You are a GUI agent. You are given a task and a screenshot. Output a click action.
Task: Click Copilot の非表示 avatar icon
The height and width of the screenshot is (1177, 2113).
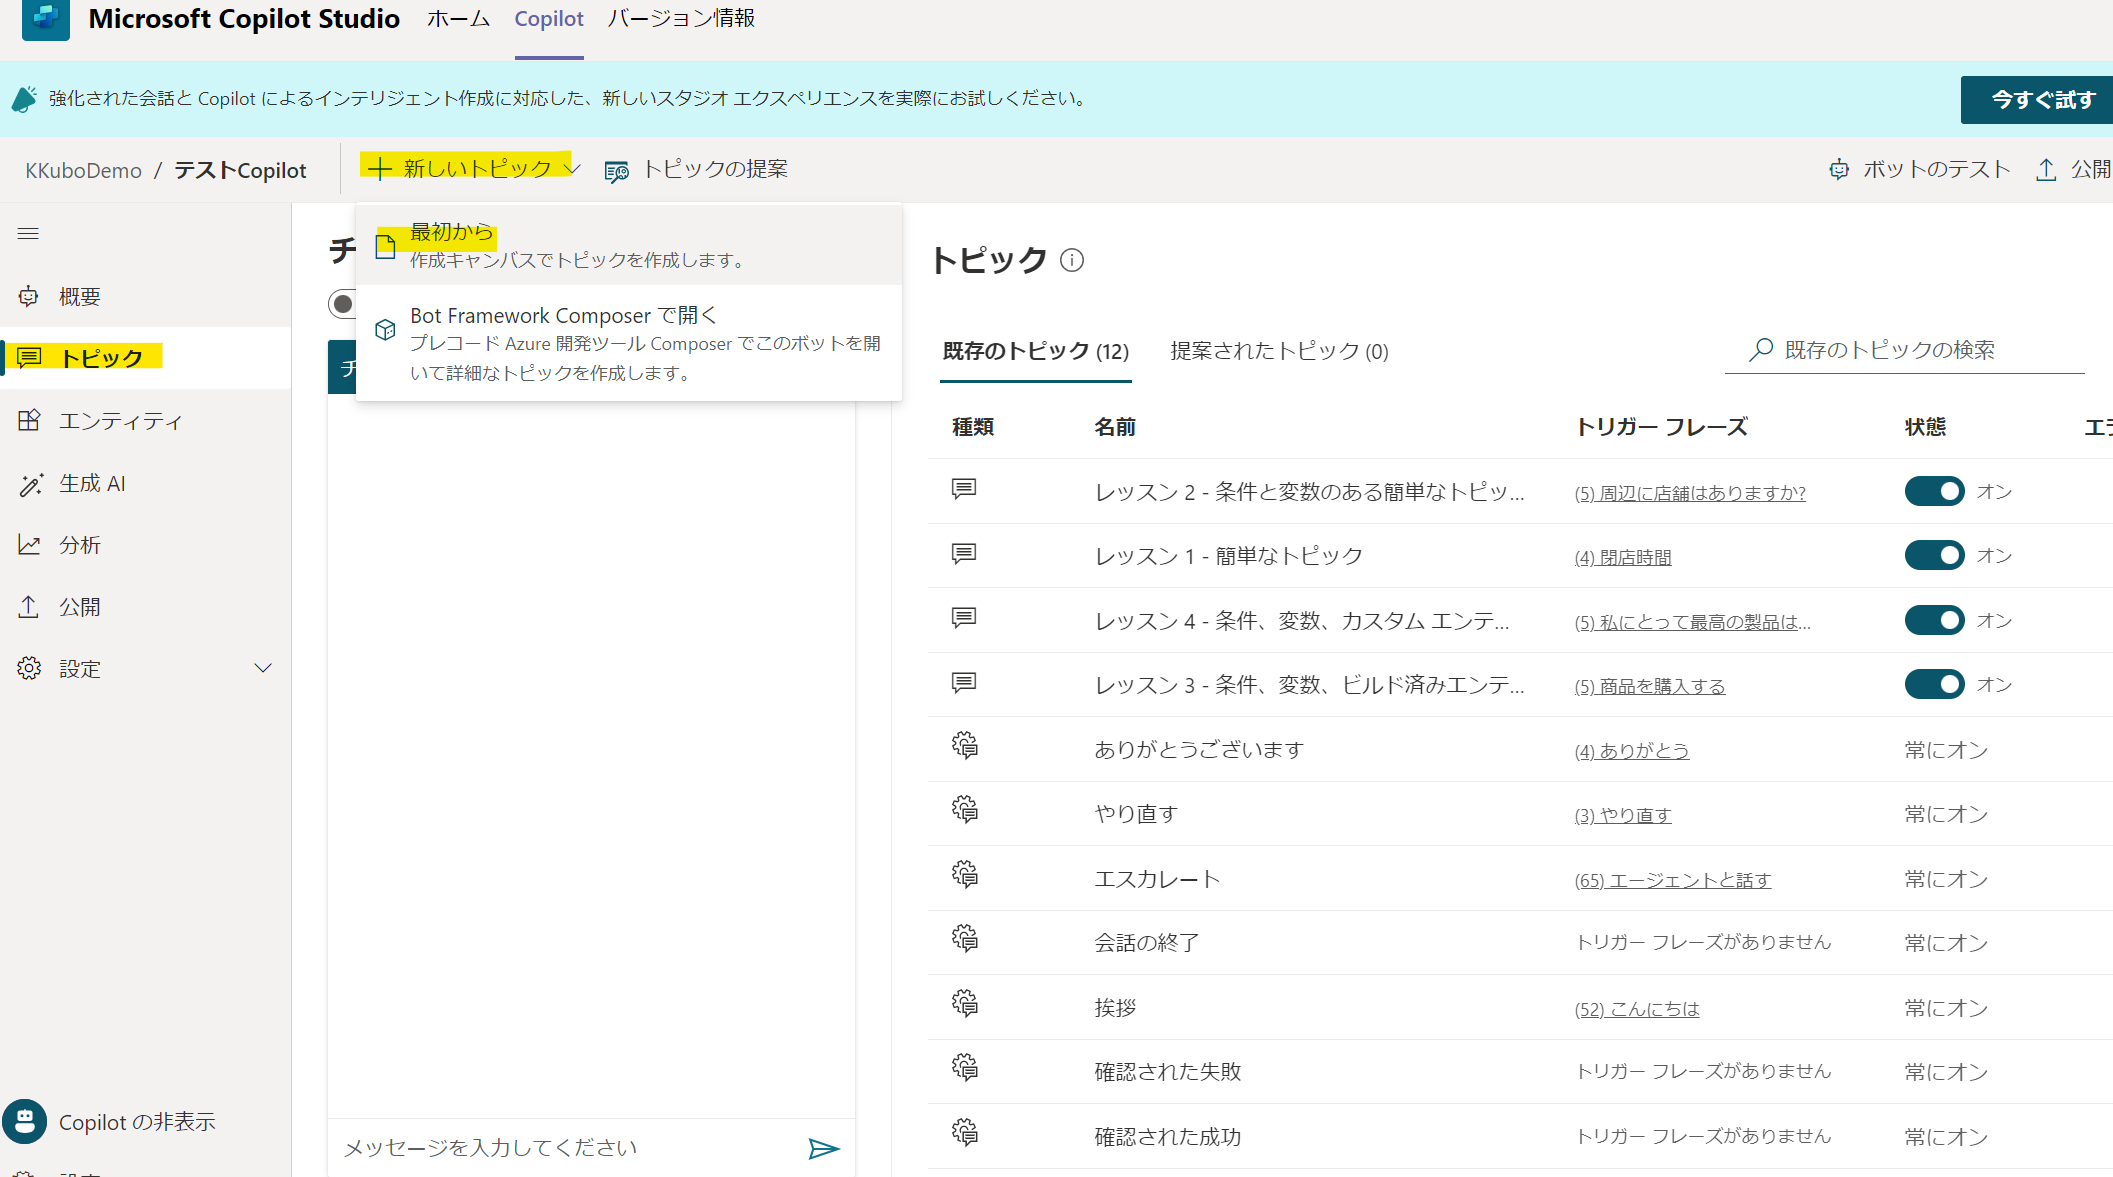[25, 1122]
